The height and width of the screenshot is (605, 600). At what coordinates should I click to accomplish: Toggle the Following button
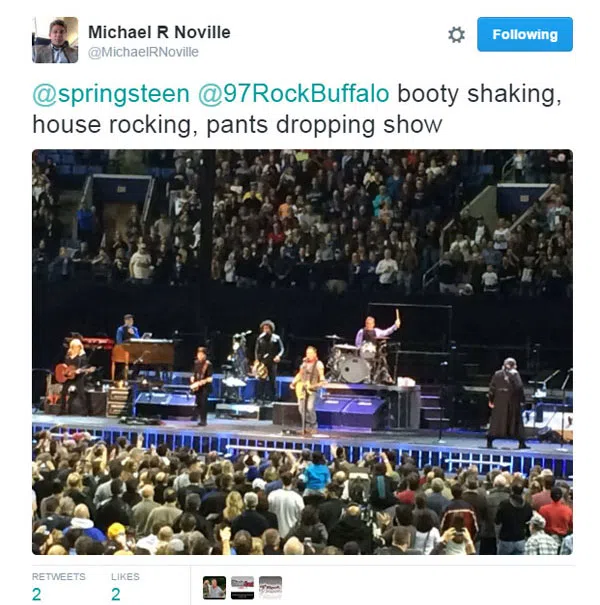coord(525,34)
